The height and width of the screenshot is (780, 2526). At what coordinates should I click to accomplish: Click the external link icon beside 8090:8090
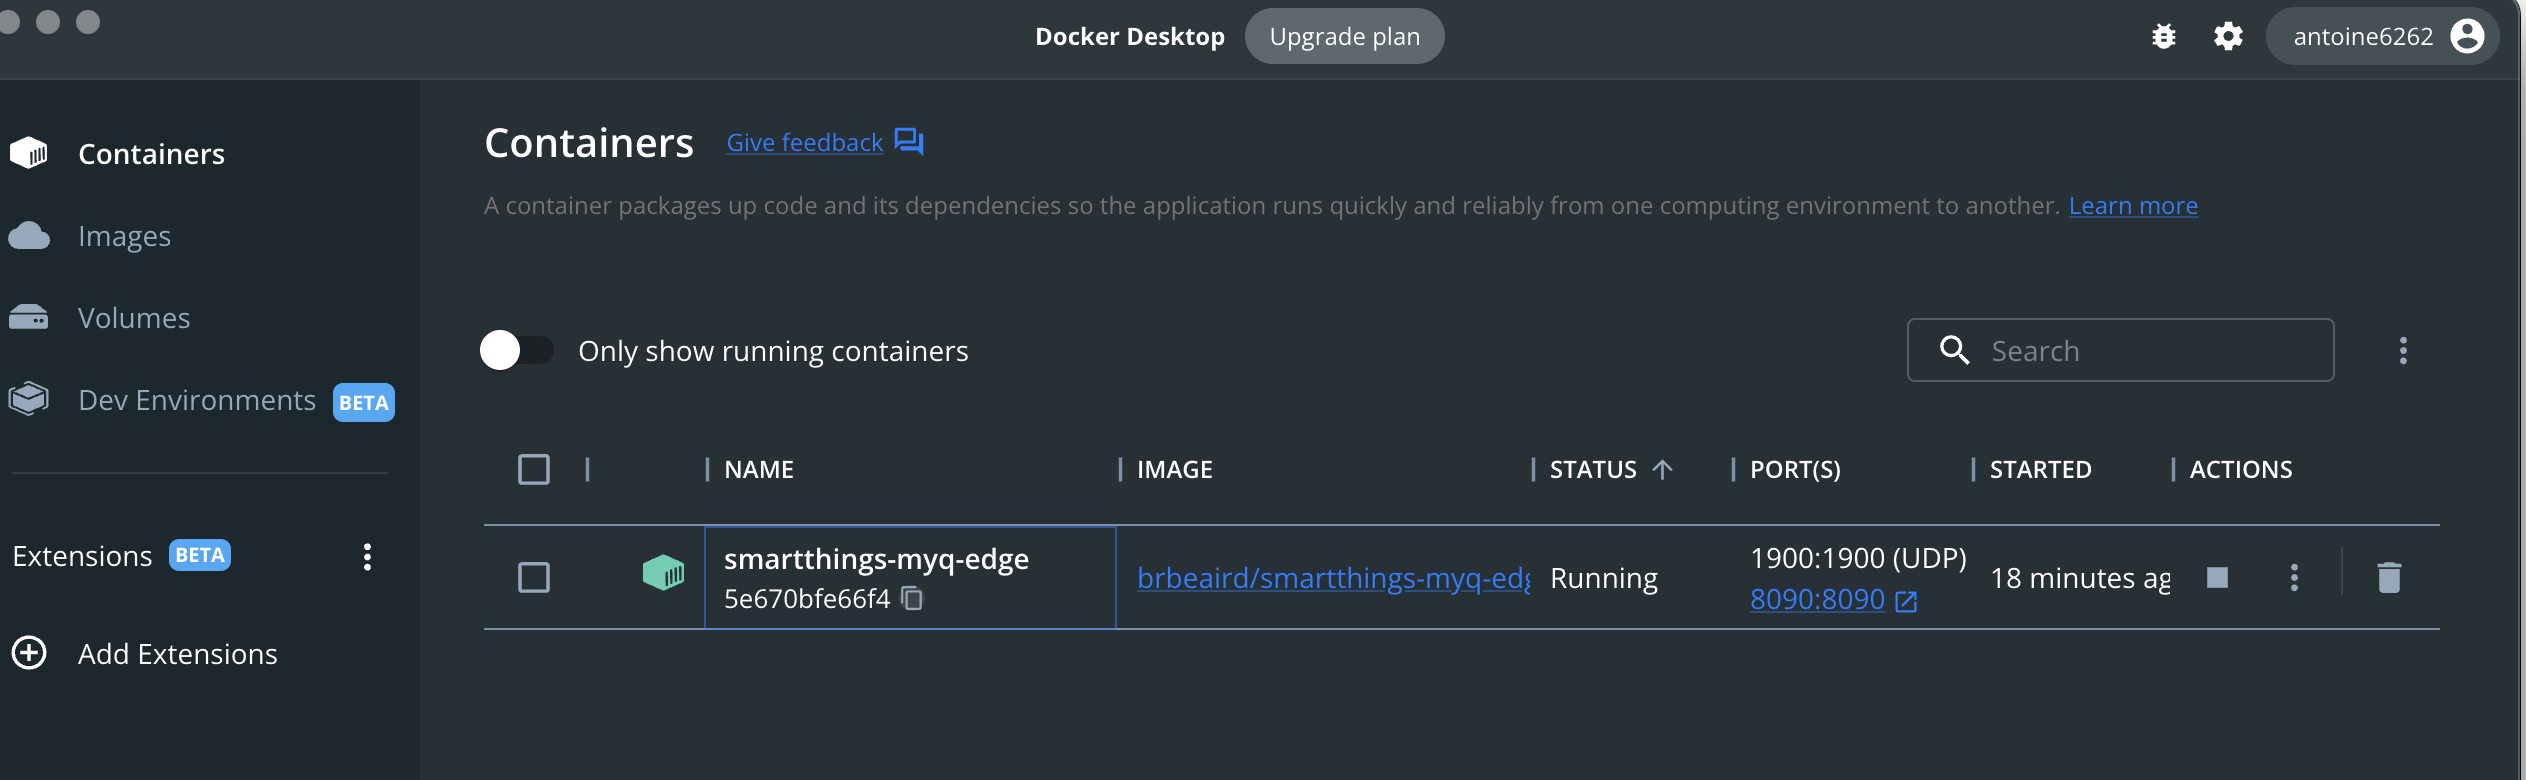[1906, 601]
